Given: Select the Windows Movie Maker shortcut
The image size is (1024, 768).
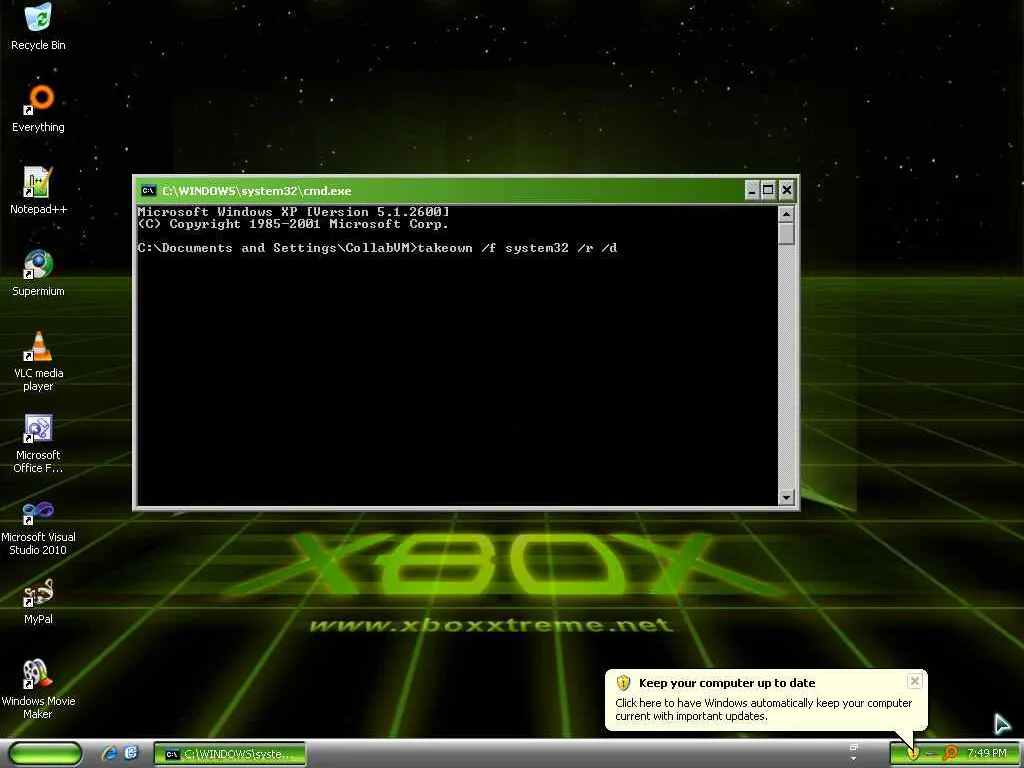Looking at the screenshot, I should pyautogui.click(x=38, y=690).
